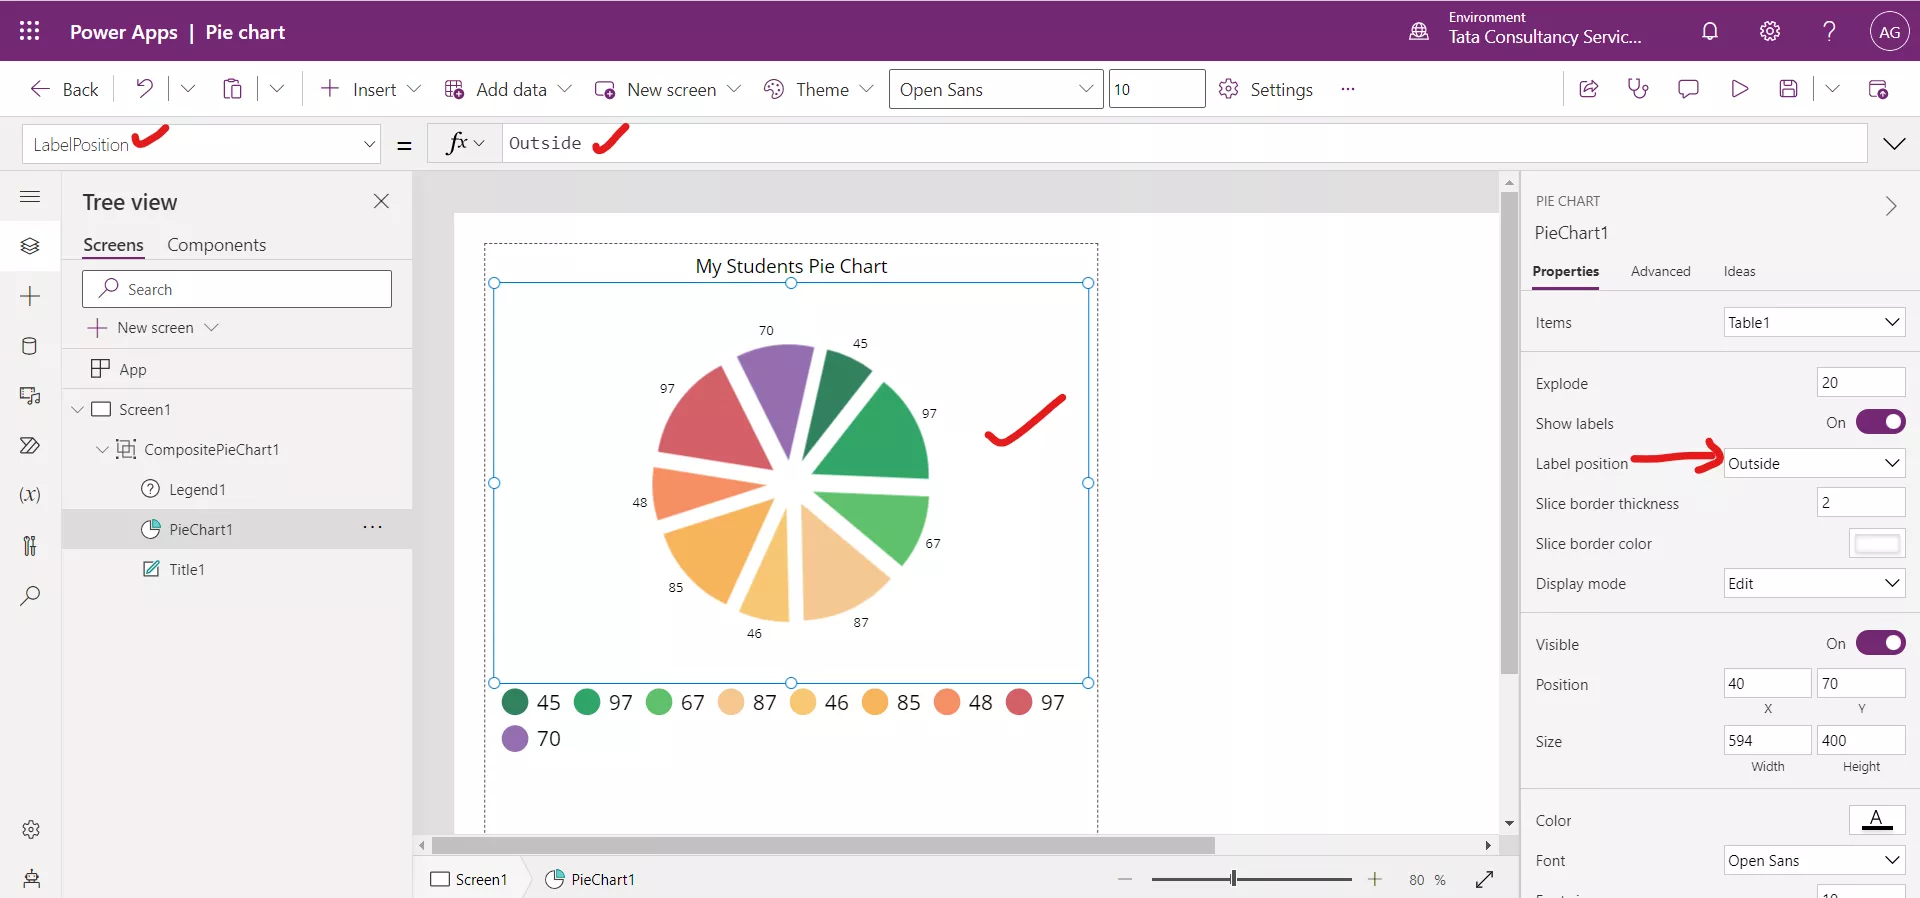Screen dimensions: 1920x898
Task: Click the Share icon in toolbar
Action: coord(1588,89)
